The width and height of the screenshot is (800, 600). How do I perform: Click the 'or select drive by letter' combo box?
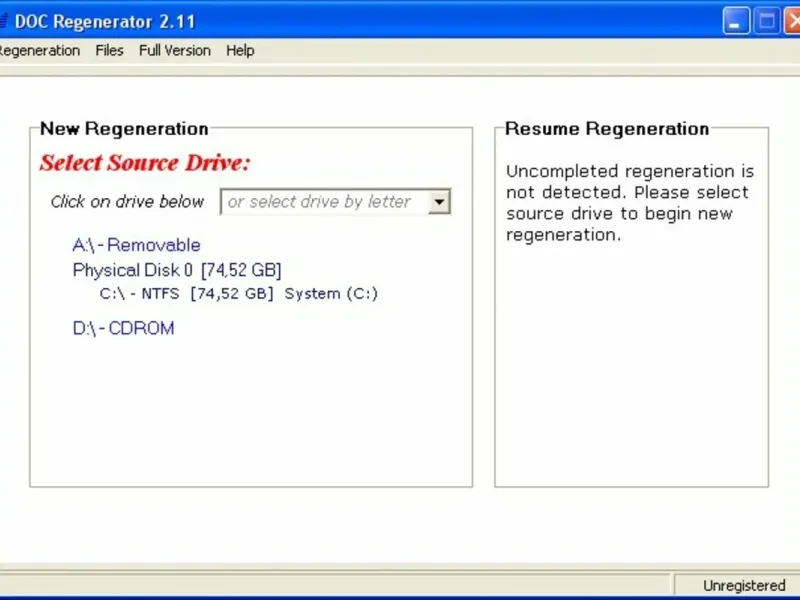pyautogui.click(x=335, y=202)
